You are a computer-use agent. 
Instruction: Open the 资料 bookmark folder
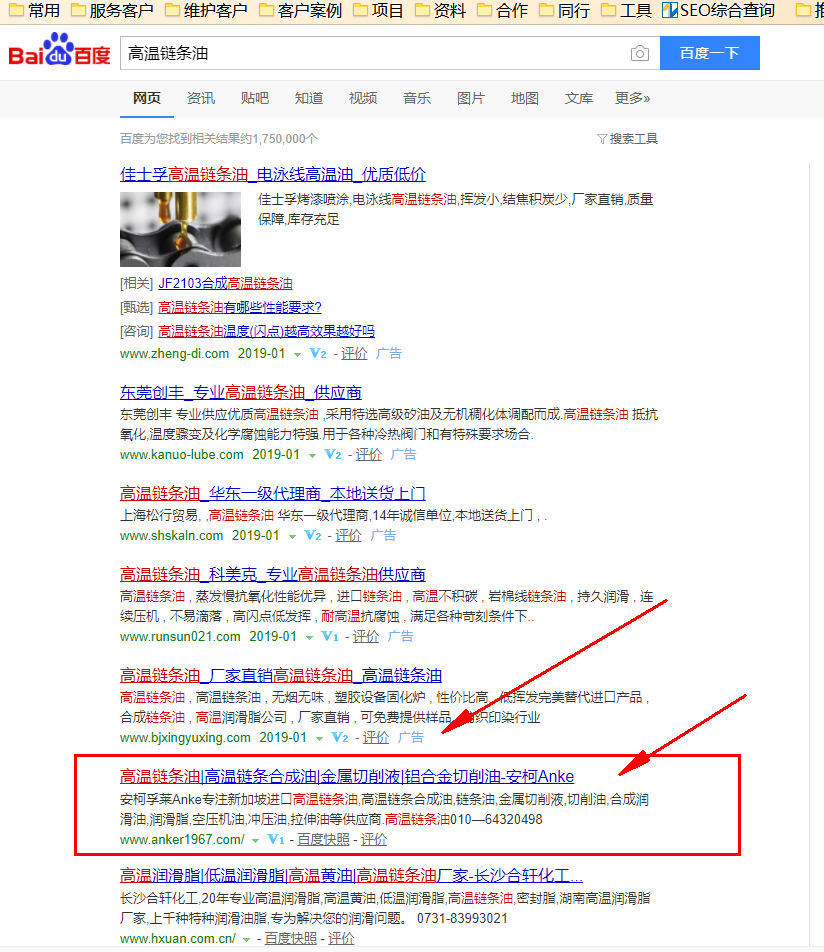tap(441, 10)
